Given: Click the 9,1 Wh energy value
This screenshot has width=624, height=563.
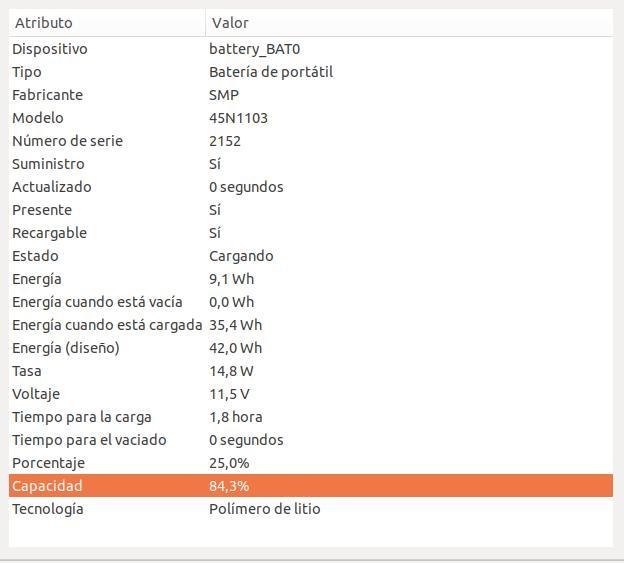Looking at the screenshot, I should pos(232,279).
